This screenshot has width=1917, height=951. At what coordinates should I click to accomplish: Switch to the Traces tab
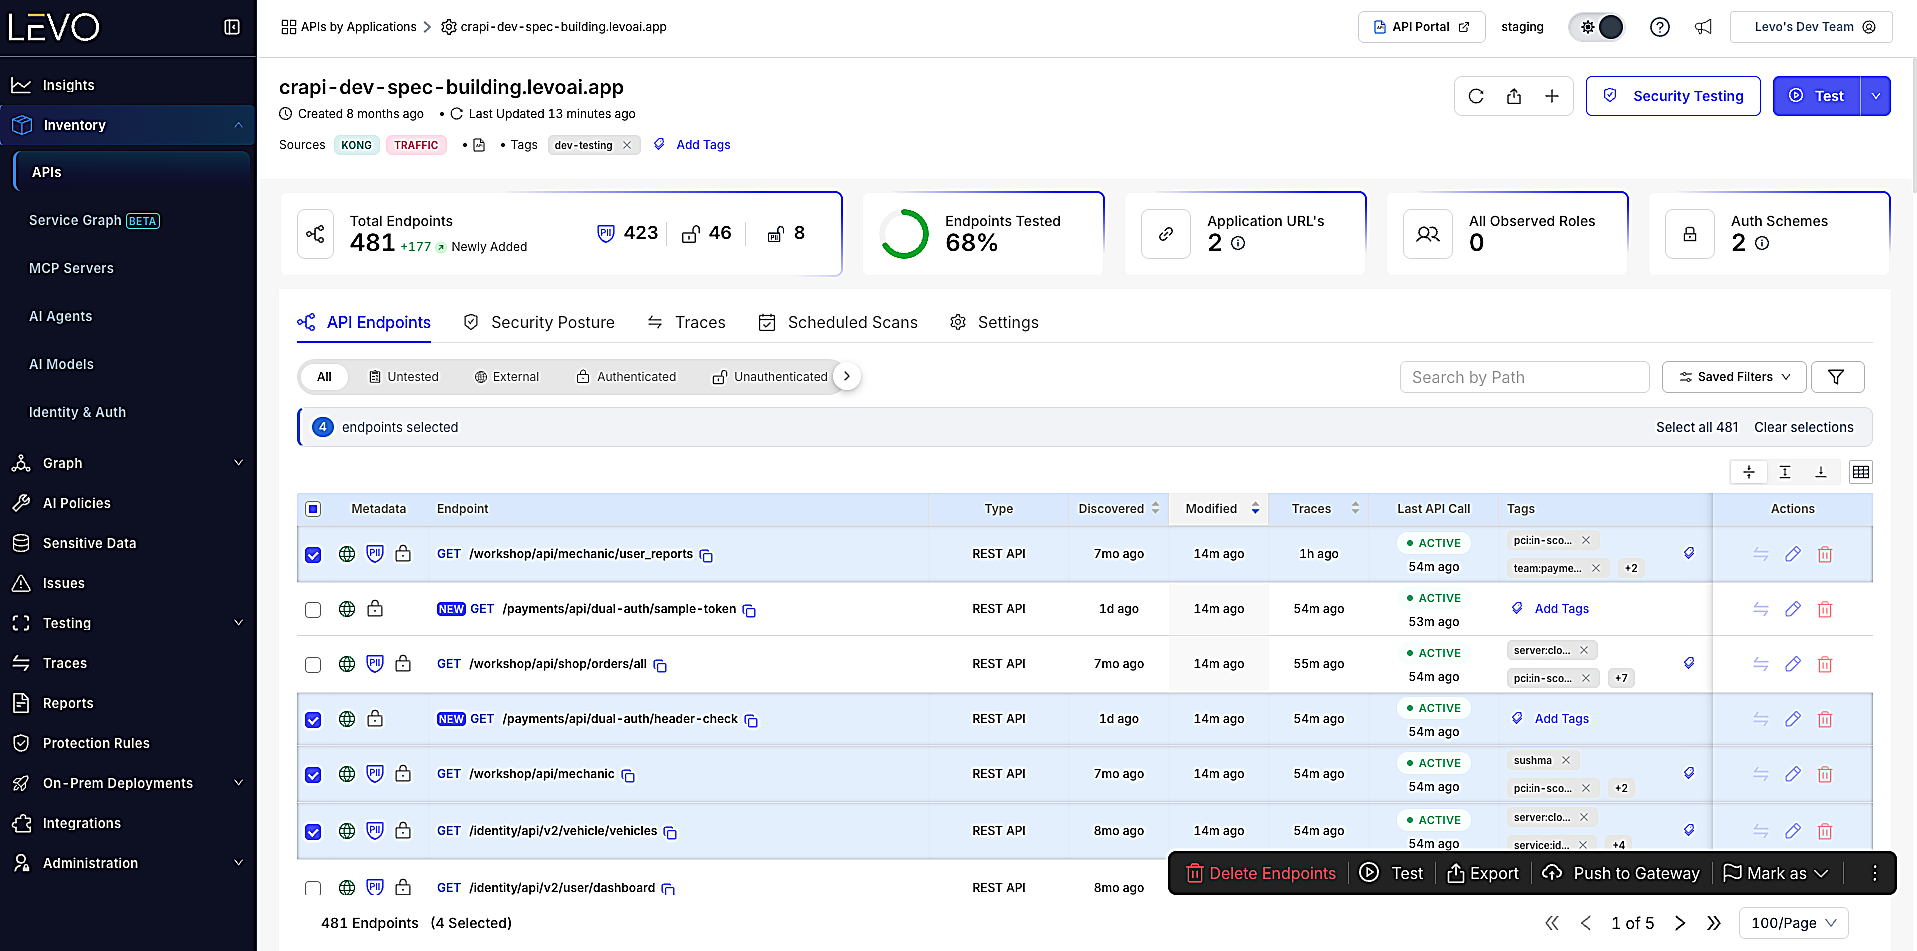click(686, 322)
